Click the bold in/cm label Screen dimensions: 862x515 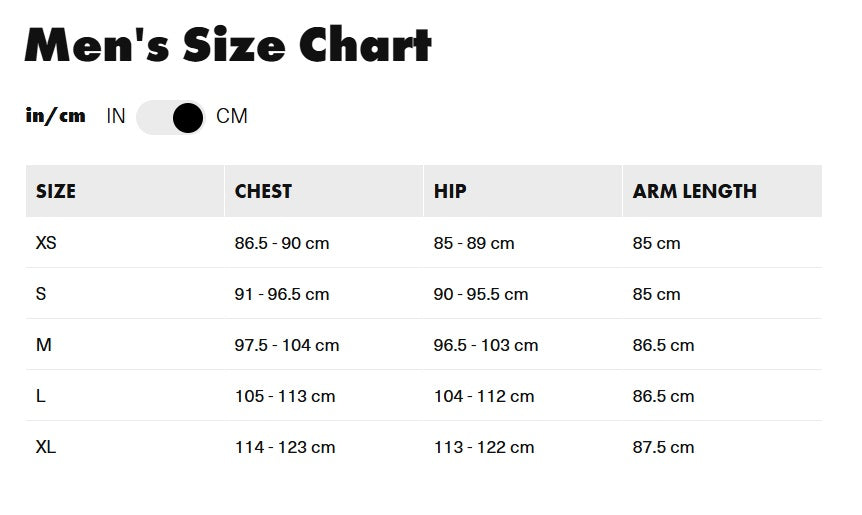pos(56,116)
